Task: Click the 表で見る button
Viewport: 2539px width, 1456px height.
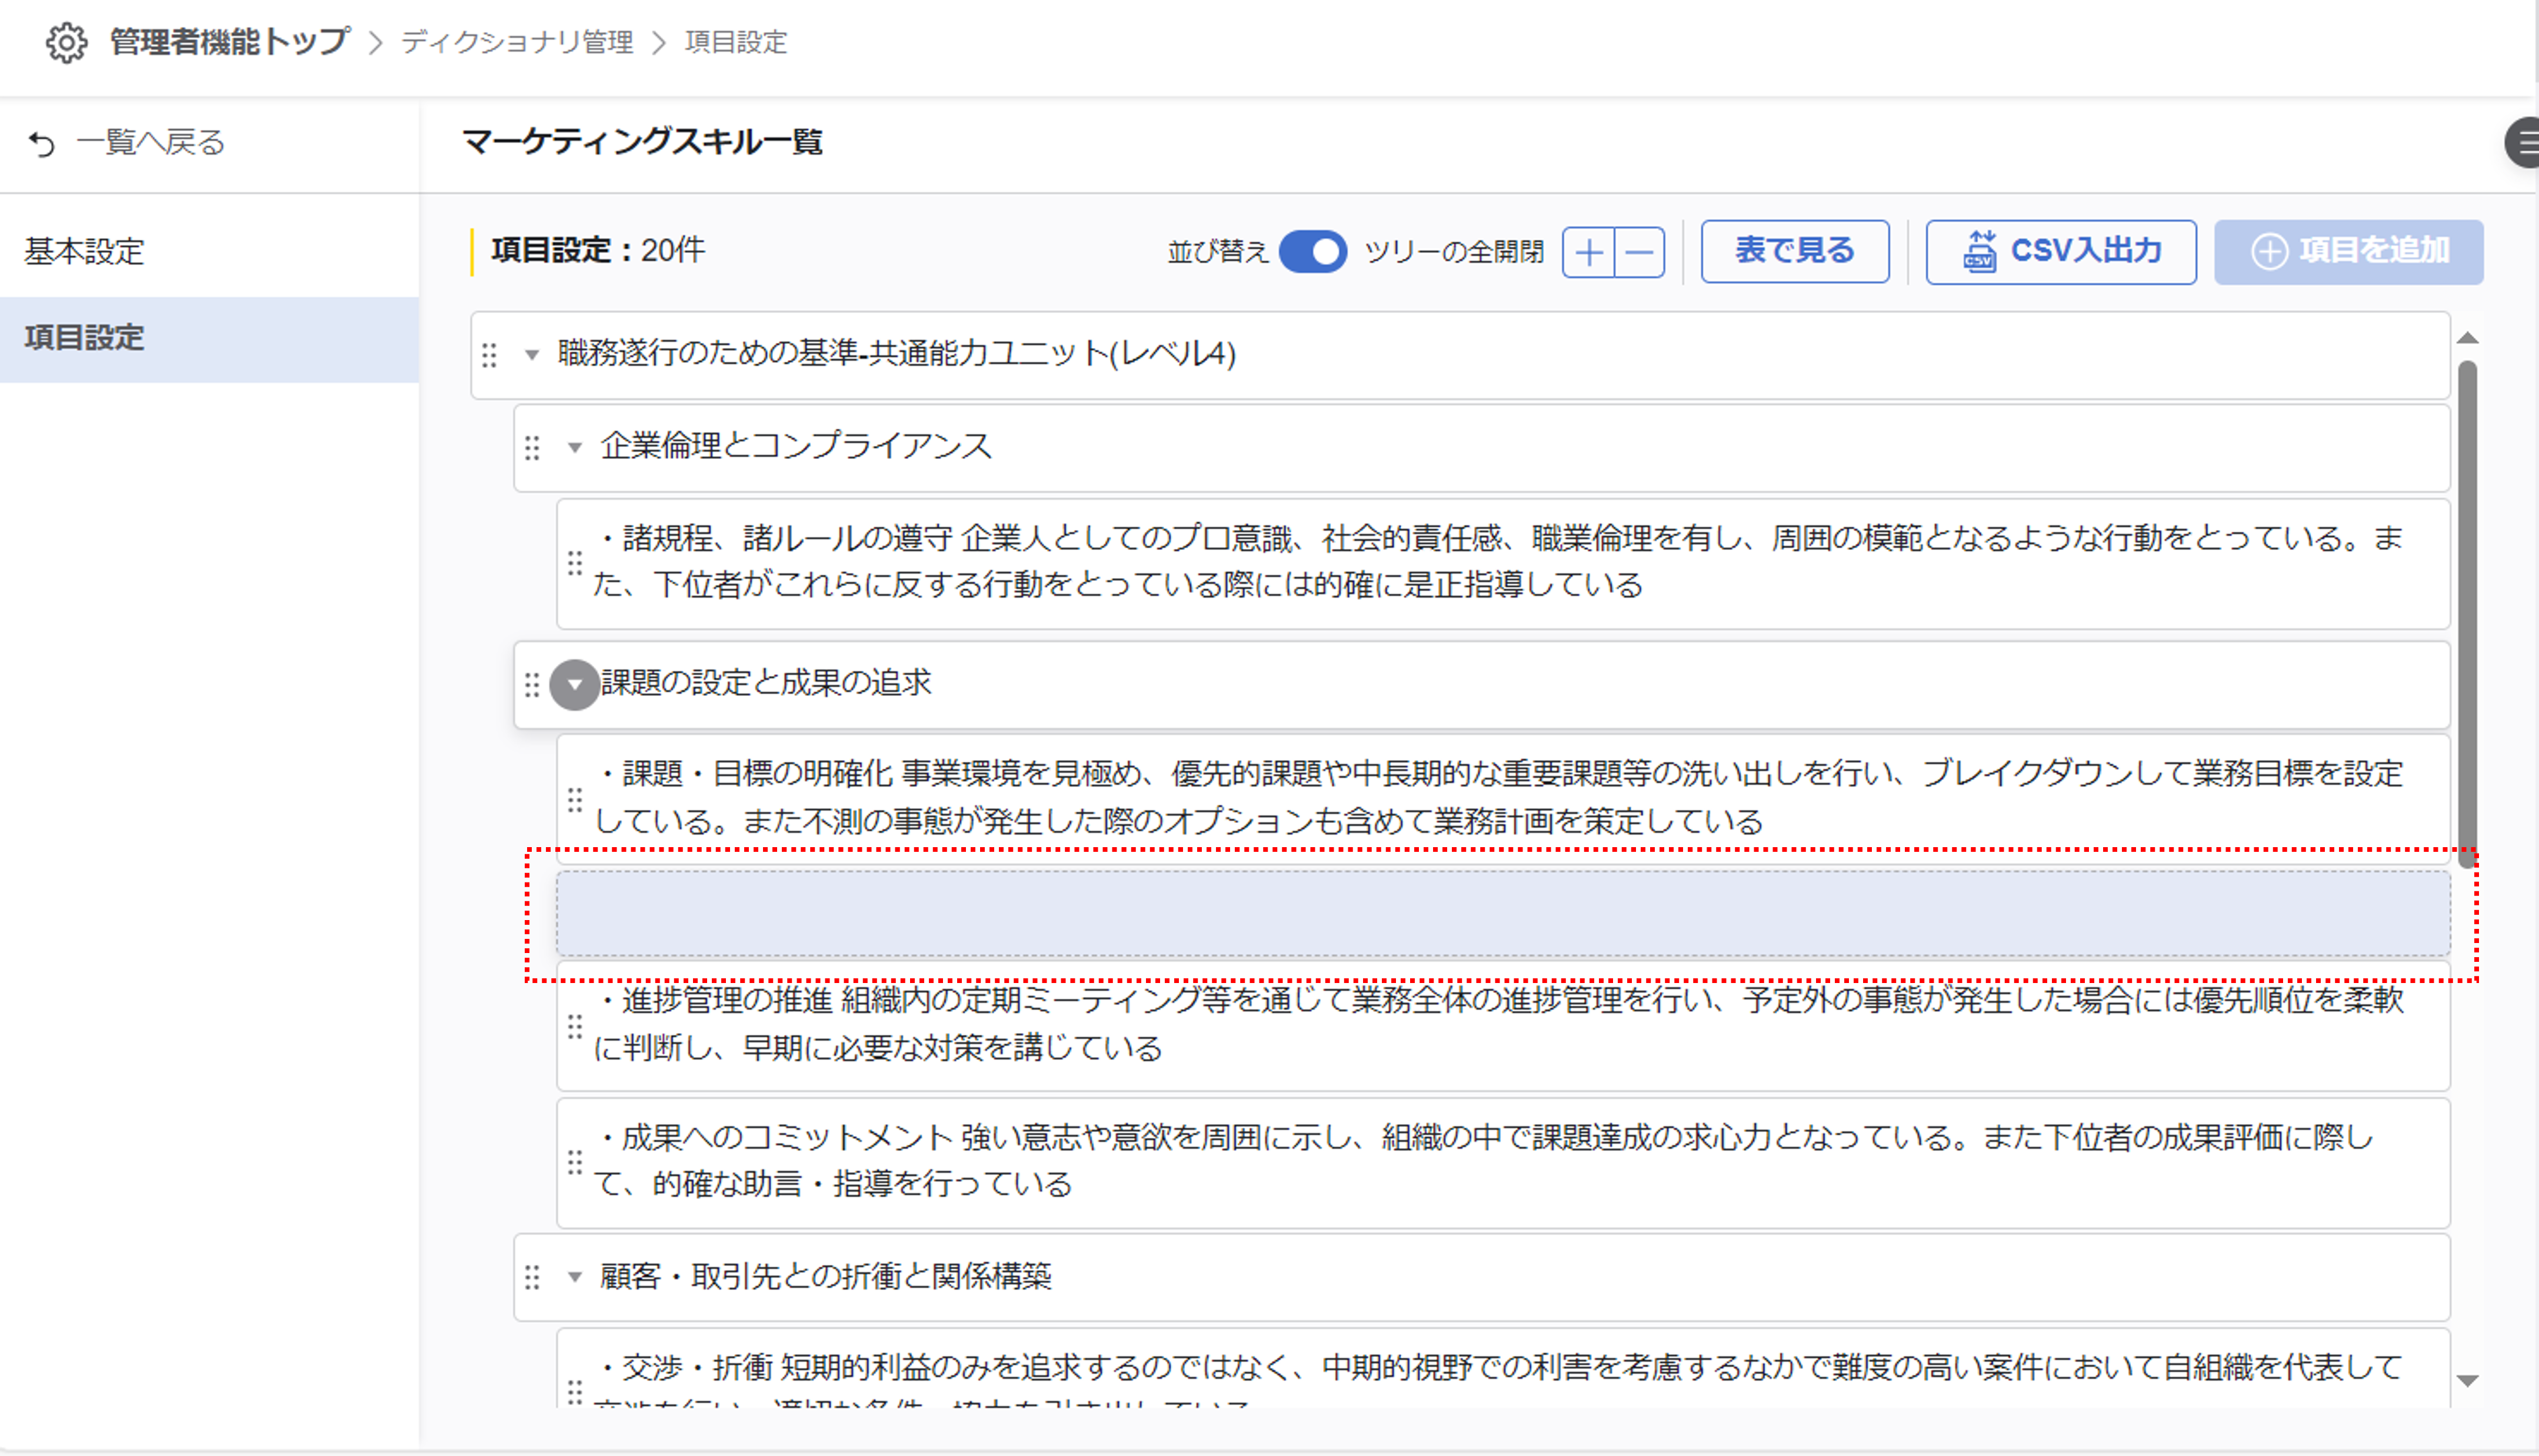Action: pos(1794,251)
